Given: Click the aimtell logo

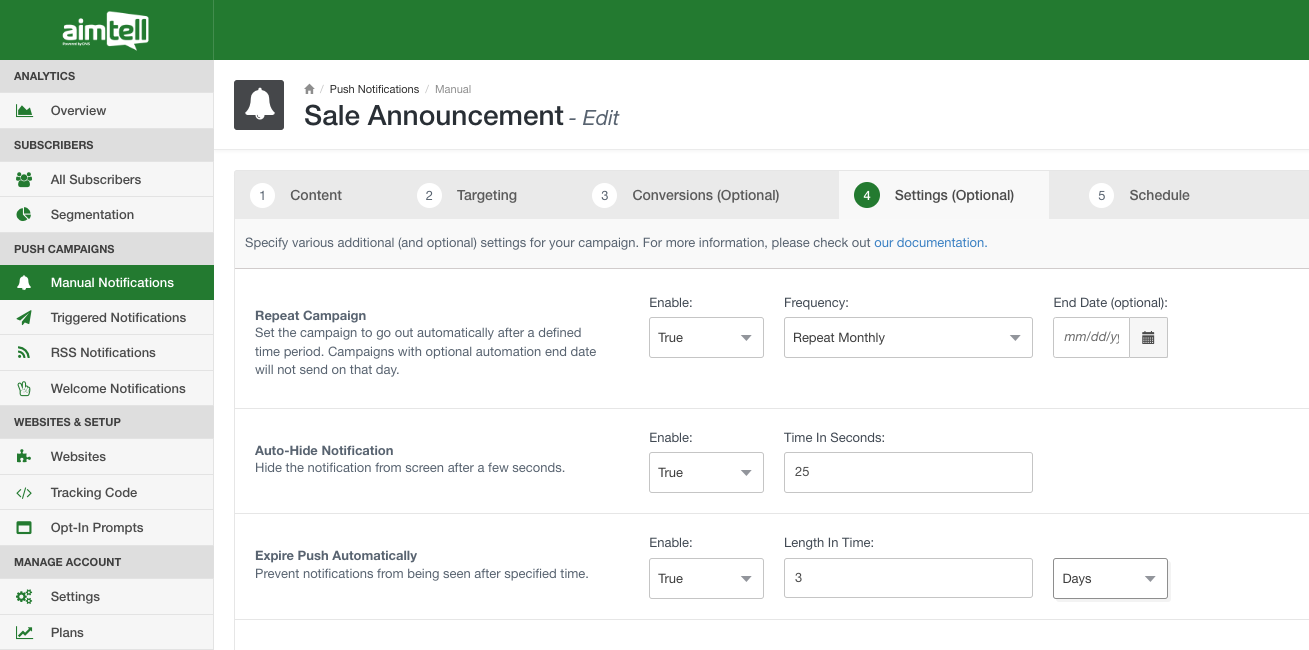Looking at the screenshot, I should [x=106, y=32].
